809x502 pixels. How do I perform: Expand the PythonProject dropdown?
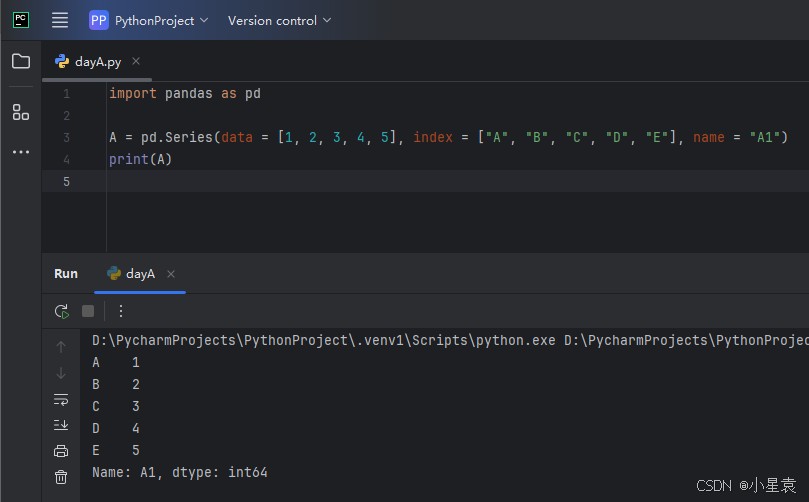(150, 20)
